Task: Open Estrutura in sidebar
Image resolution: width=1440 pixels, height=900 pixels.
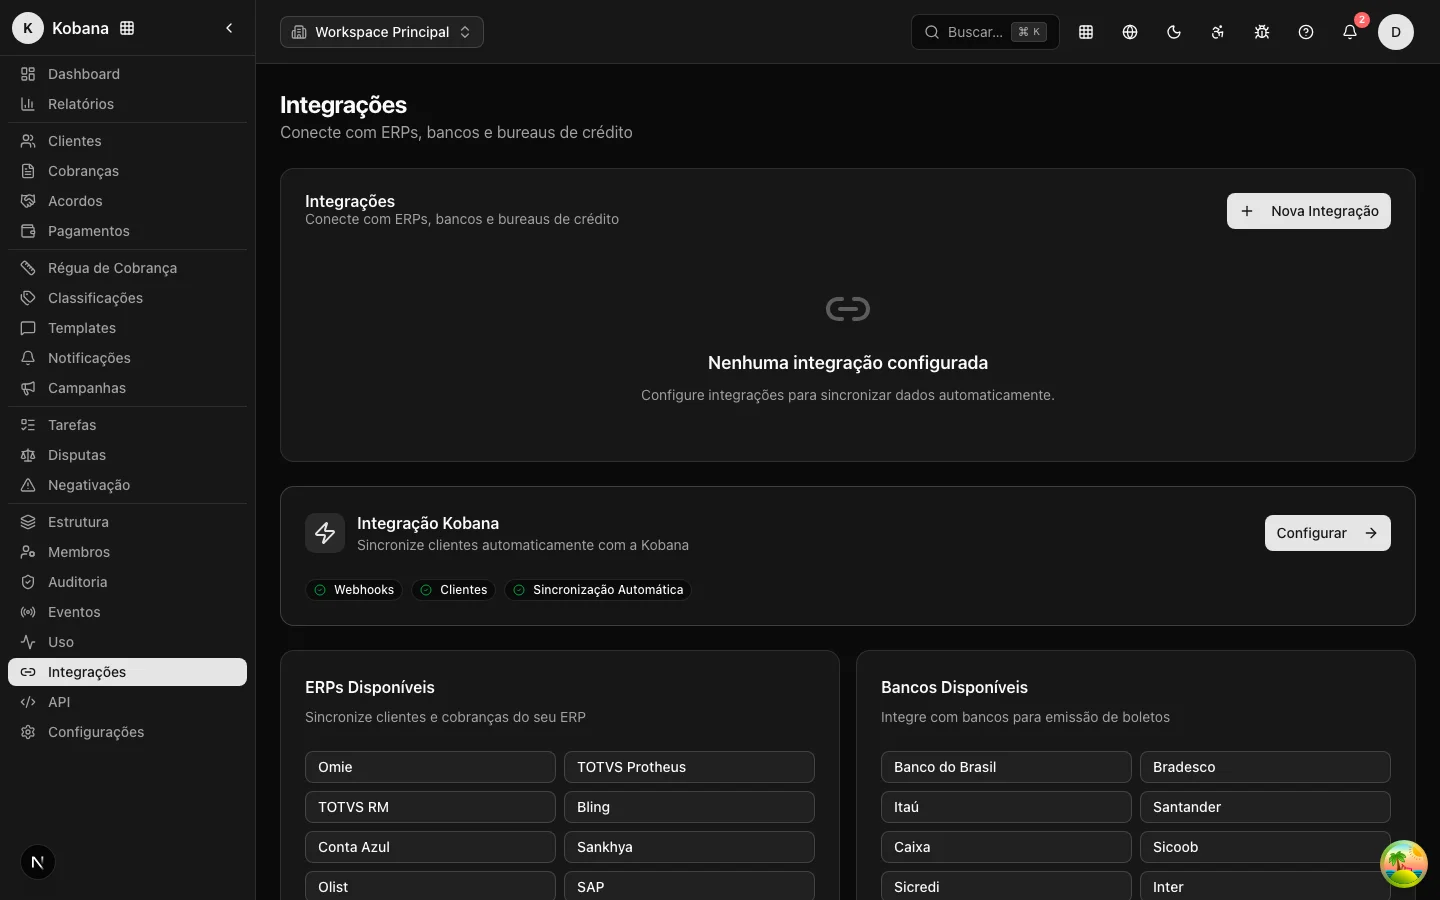Action: click(x=127, y=522)
